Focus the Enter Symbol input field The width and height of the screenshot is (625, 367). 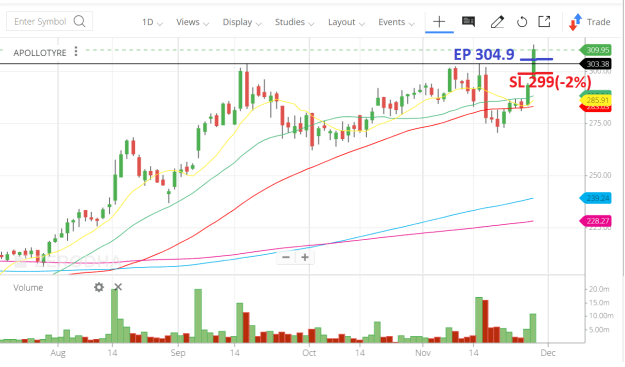[49, 21]
